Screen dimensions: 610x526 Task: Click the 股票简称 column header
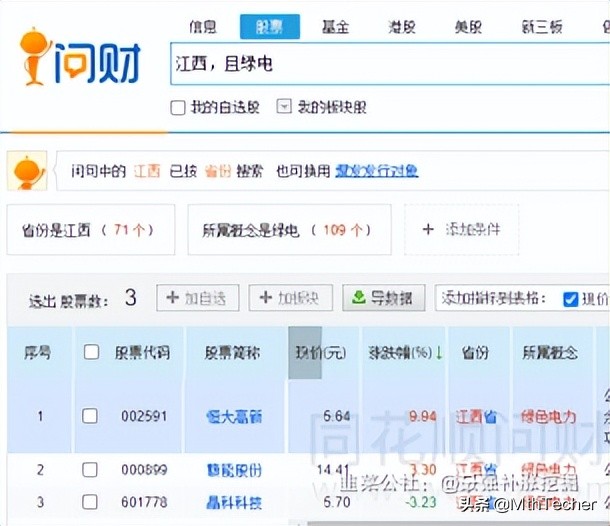(x=233, y=352)
